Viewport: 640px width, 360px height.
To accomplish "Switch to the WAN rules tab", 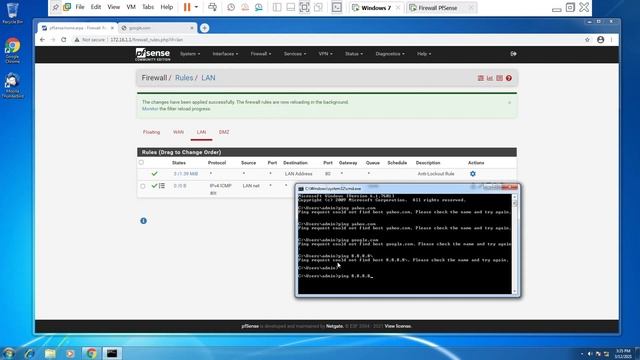I will 178,132.
